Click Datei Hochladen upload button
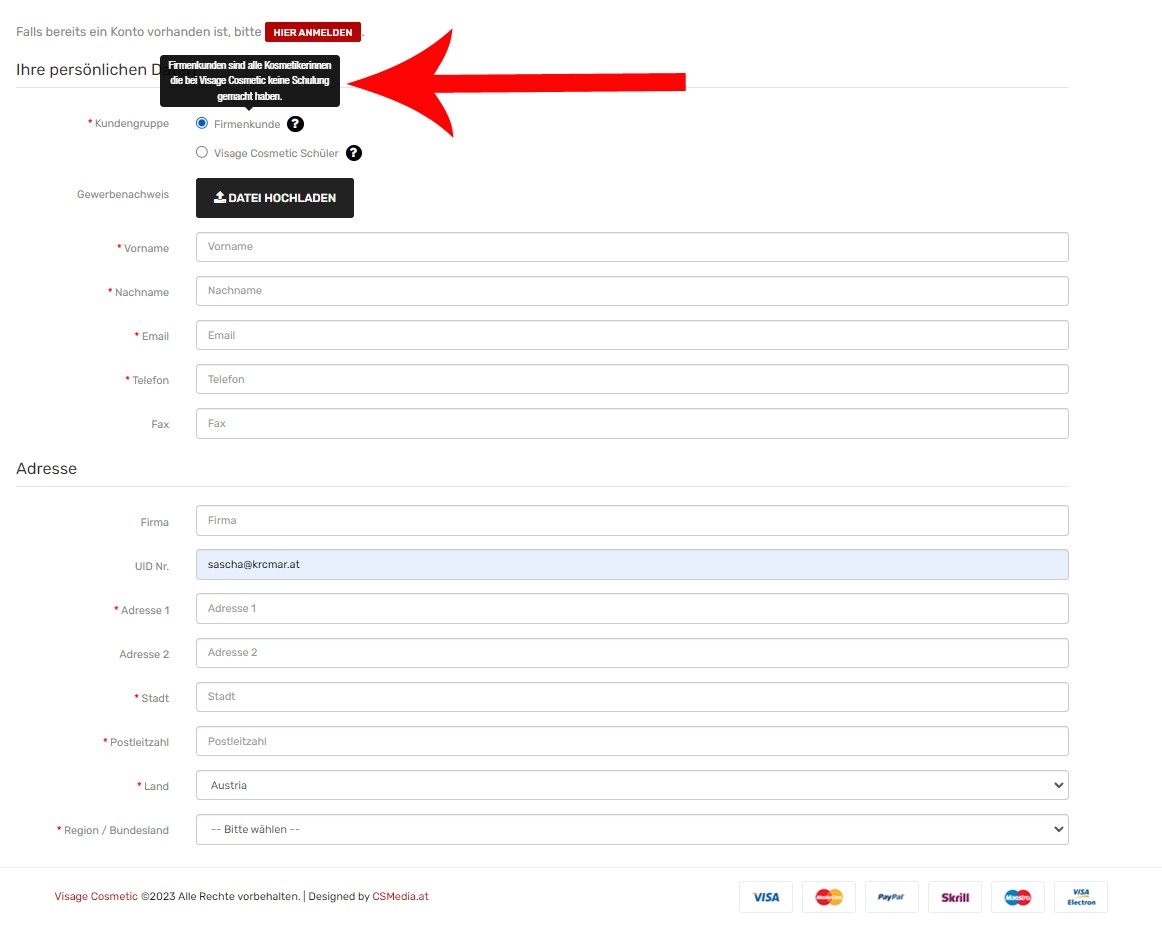The height and width of the screenshot is (931, 1162). click(x=275, y=198)
